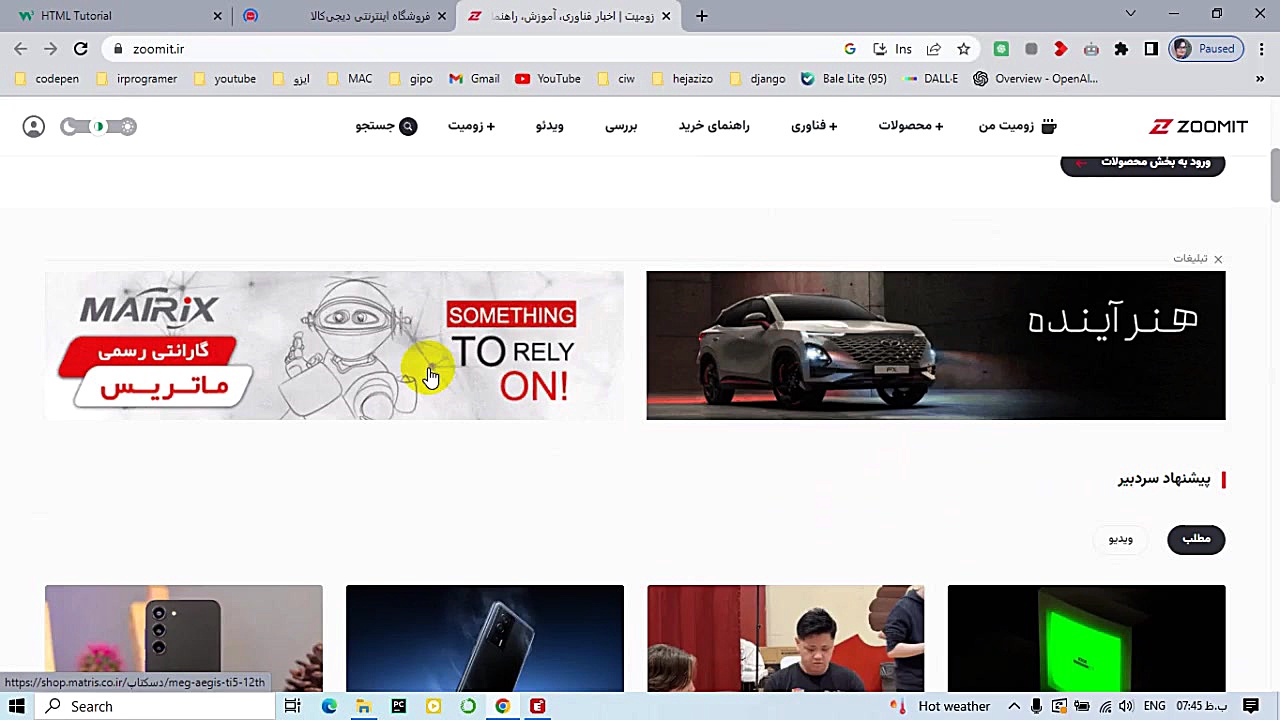1280x720 pixels.
Task: Click the Google icon in address bar
Action: 850,49
